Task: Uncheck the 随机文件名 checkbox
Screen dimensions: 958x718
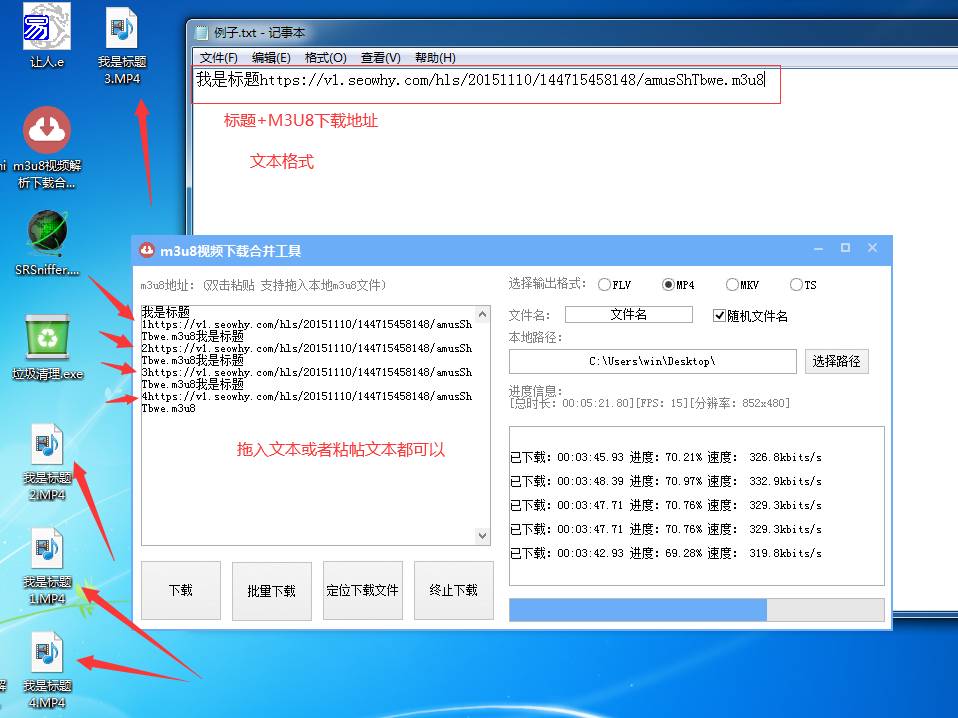Action: (719, 316)
